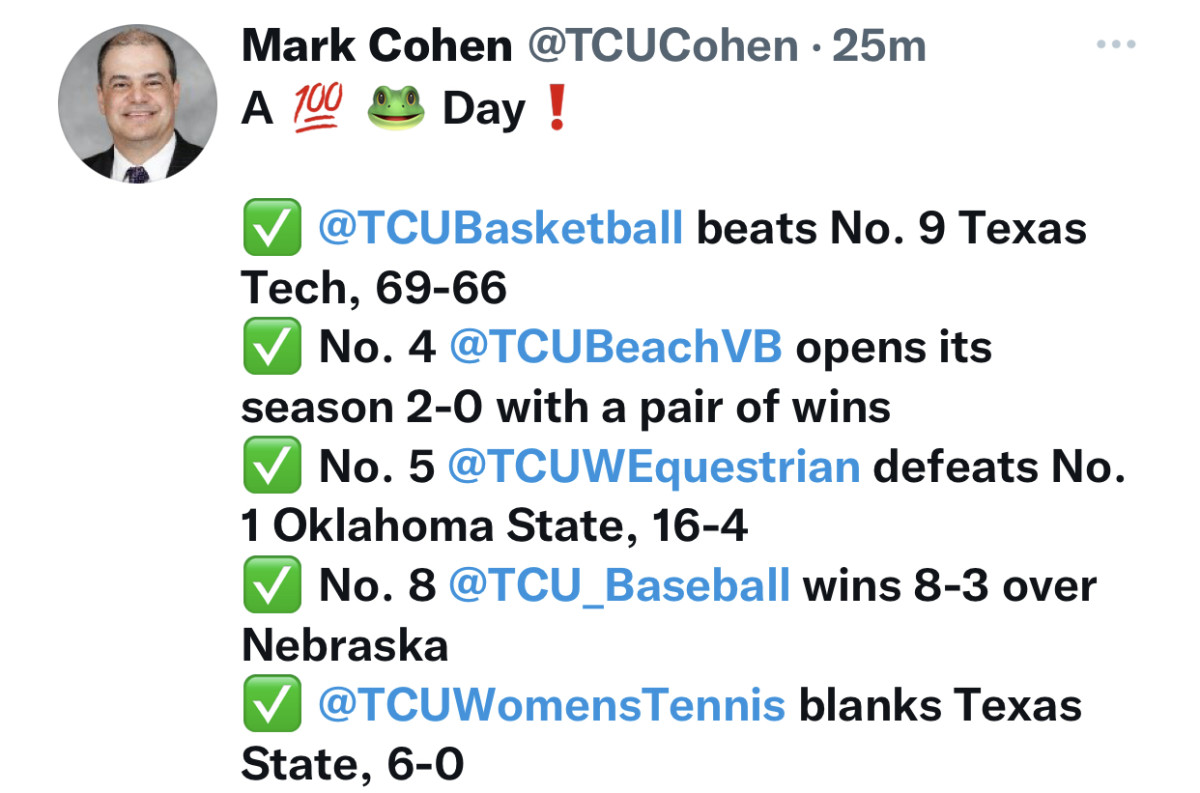Image resolution: width=1200 pixels, height=793 pixels.
Task: Open the @TCUBasketball mention
Action: 500,229
